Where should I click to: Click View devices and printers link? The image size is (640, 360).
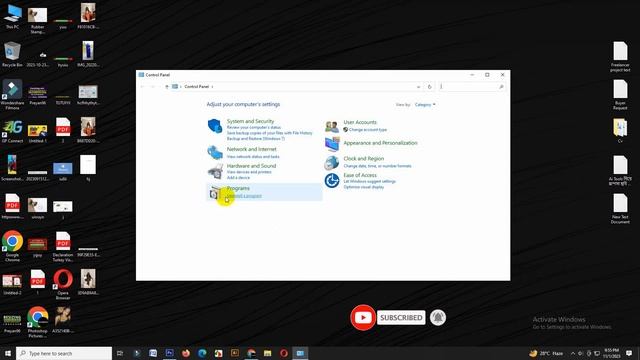coord(249,172)
